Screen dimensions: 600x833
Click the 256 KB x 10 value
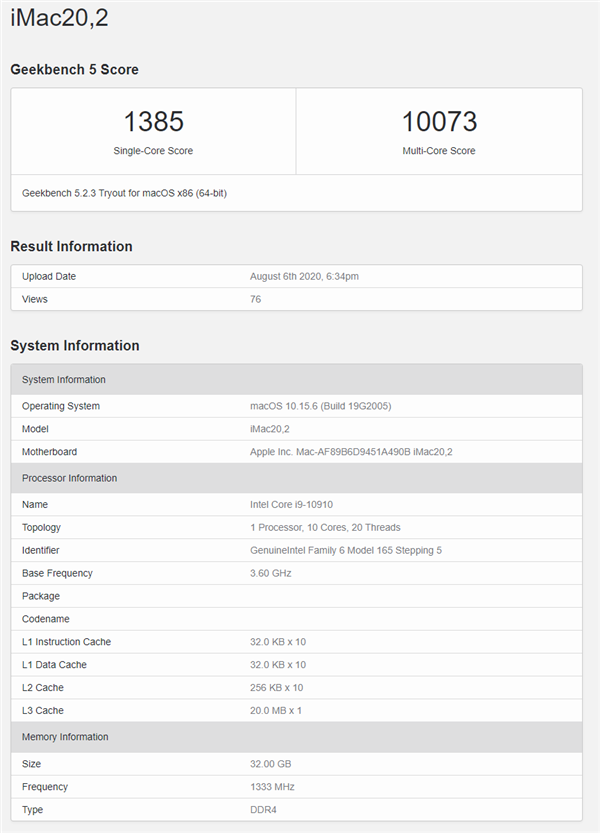[x=276, y=687]
